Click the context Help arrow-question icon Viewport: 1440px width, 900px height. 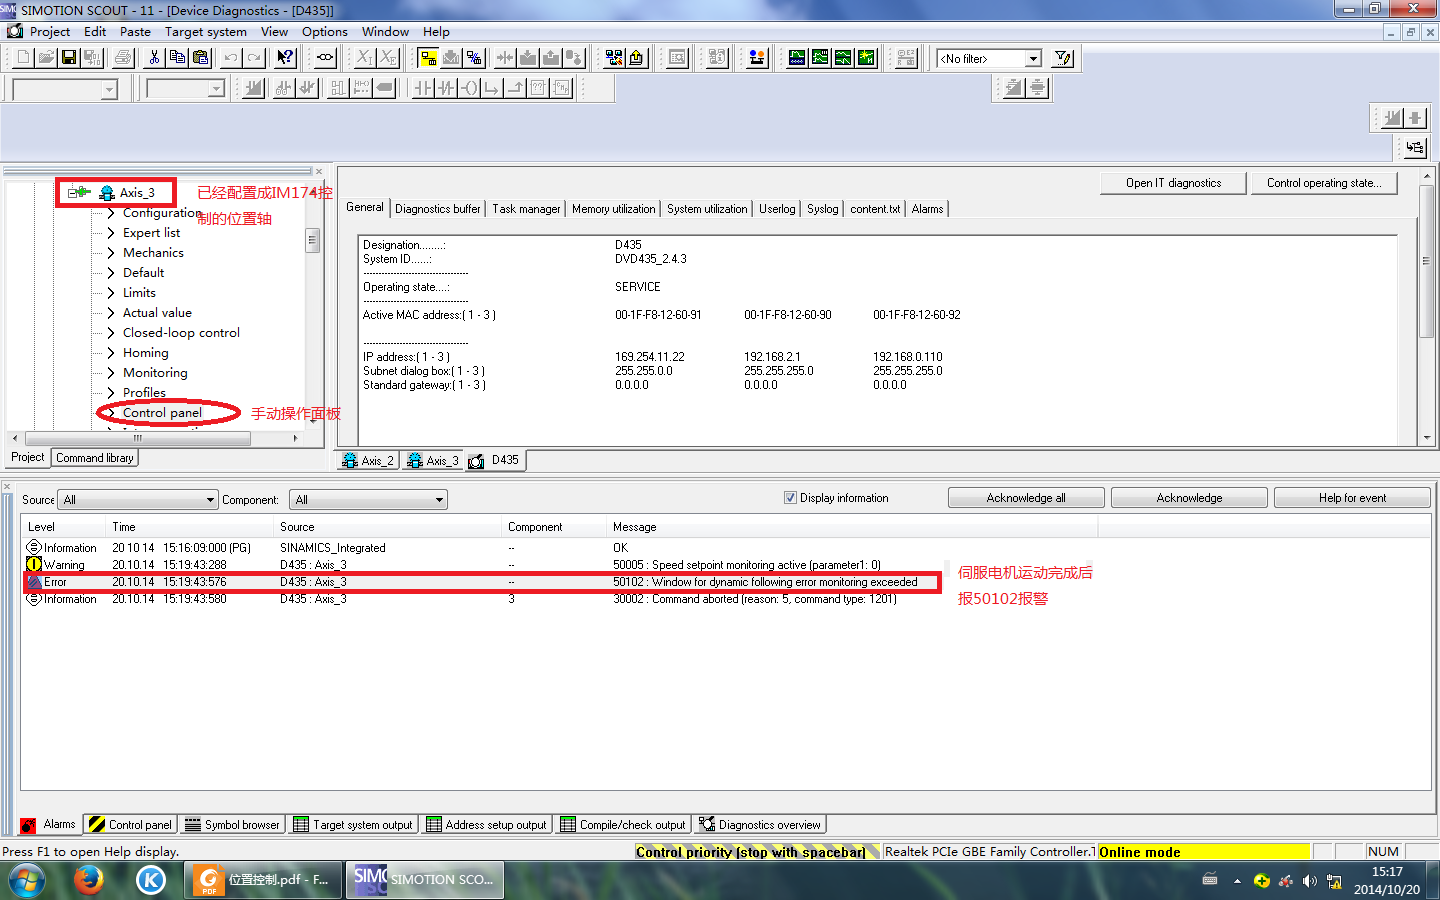tap(285, 58)
